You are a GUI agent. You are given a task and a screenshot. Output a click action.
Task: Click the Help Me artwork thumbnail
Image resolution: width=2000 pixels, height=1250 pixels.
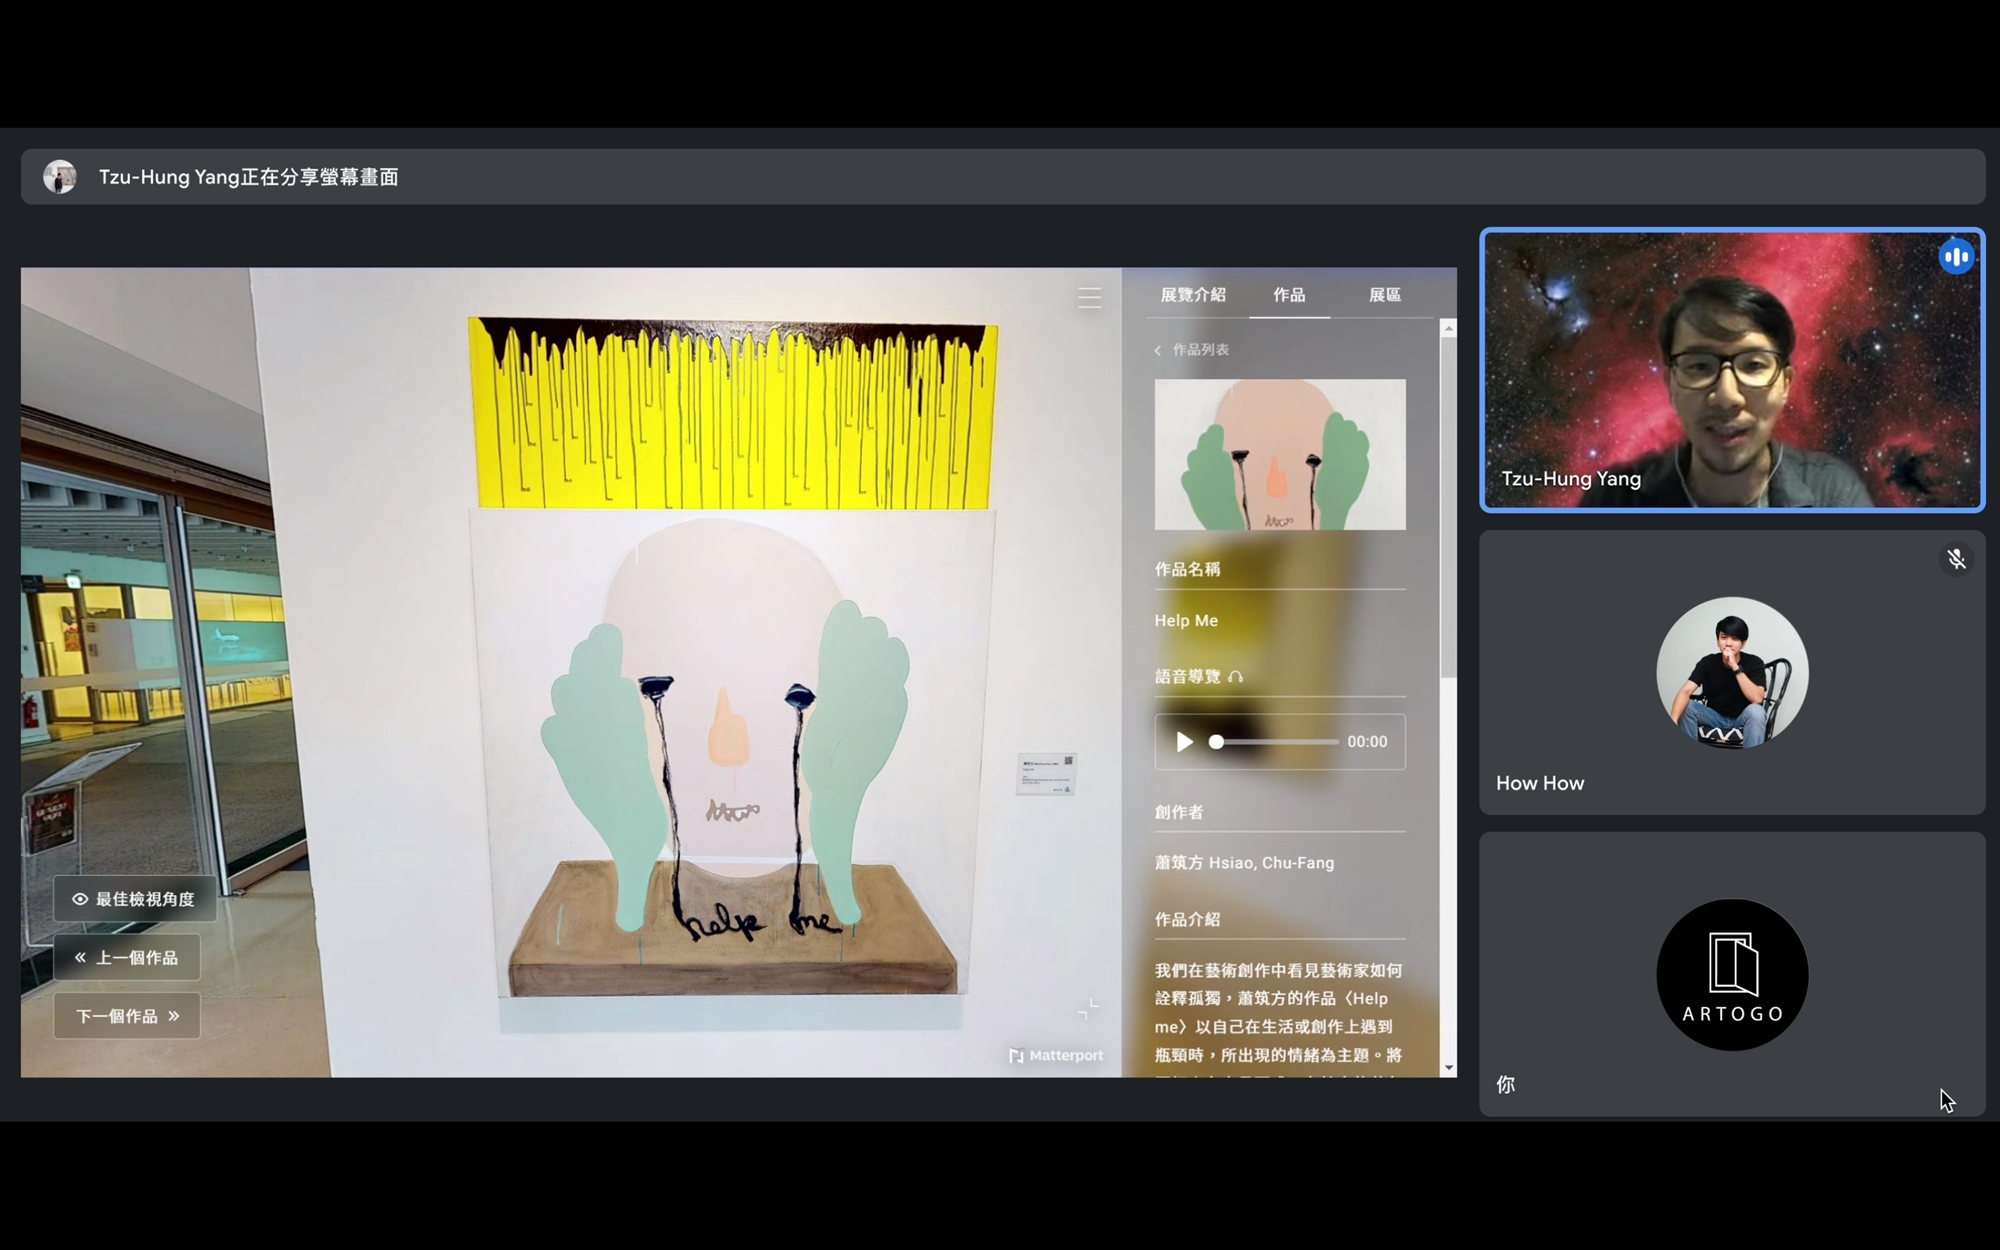(1280, 454)
